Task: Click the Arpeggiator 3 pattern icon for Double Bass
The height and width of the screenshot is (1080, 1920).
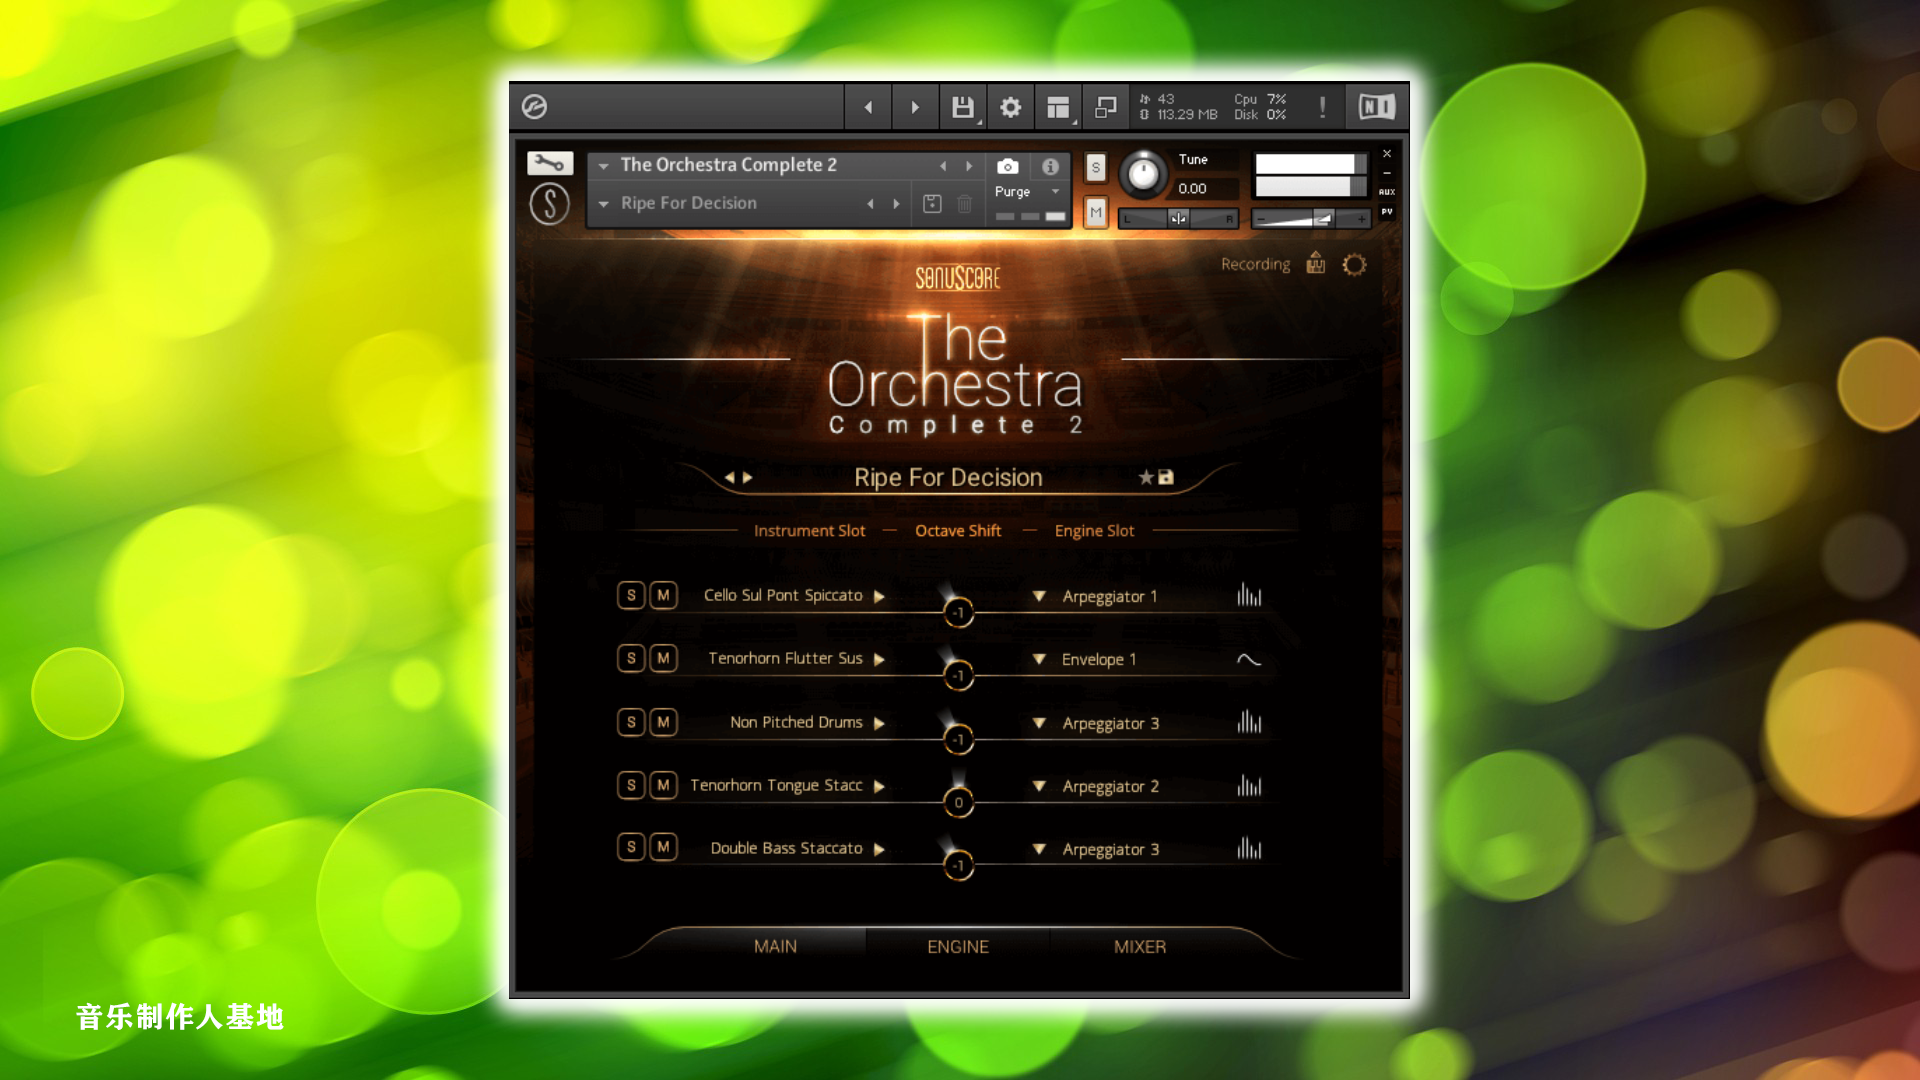Action: [x=1249, y=848]
